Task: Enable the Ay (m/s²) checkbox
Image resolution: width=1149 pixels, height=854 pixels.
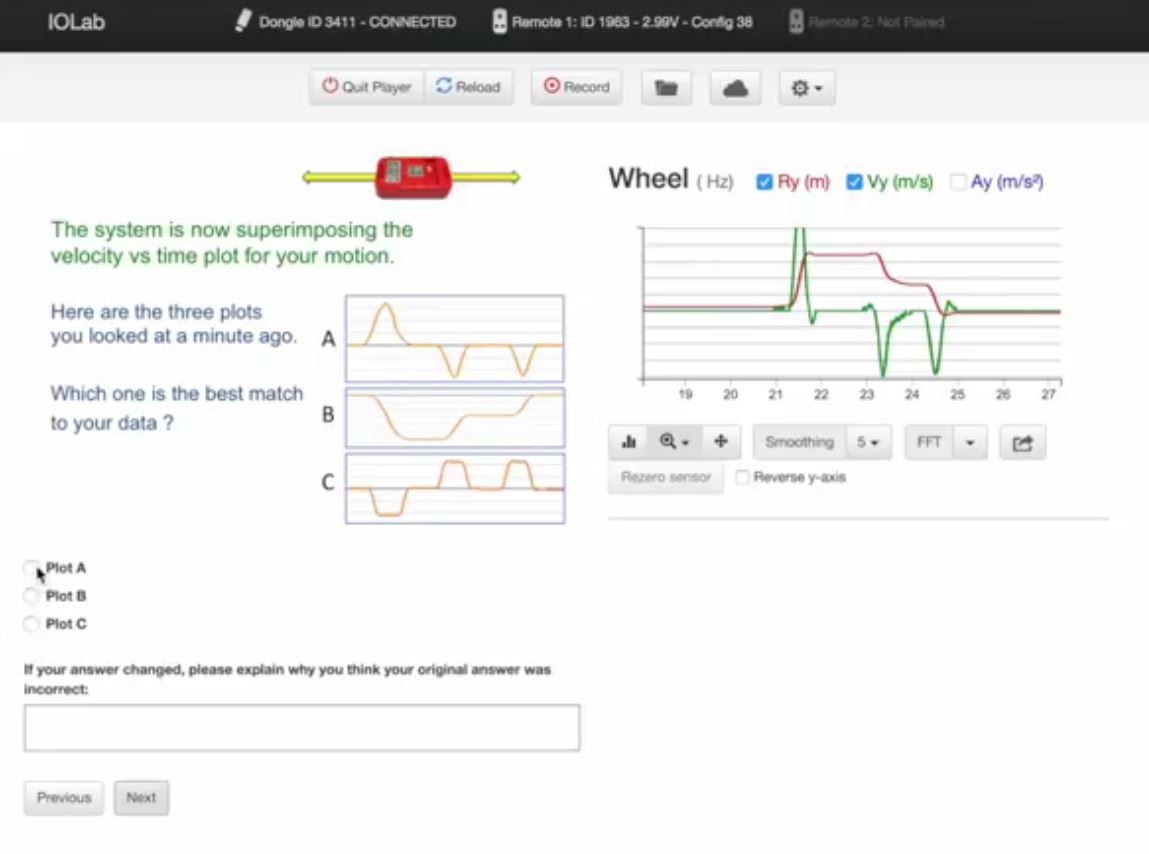Action: (958, 182)
